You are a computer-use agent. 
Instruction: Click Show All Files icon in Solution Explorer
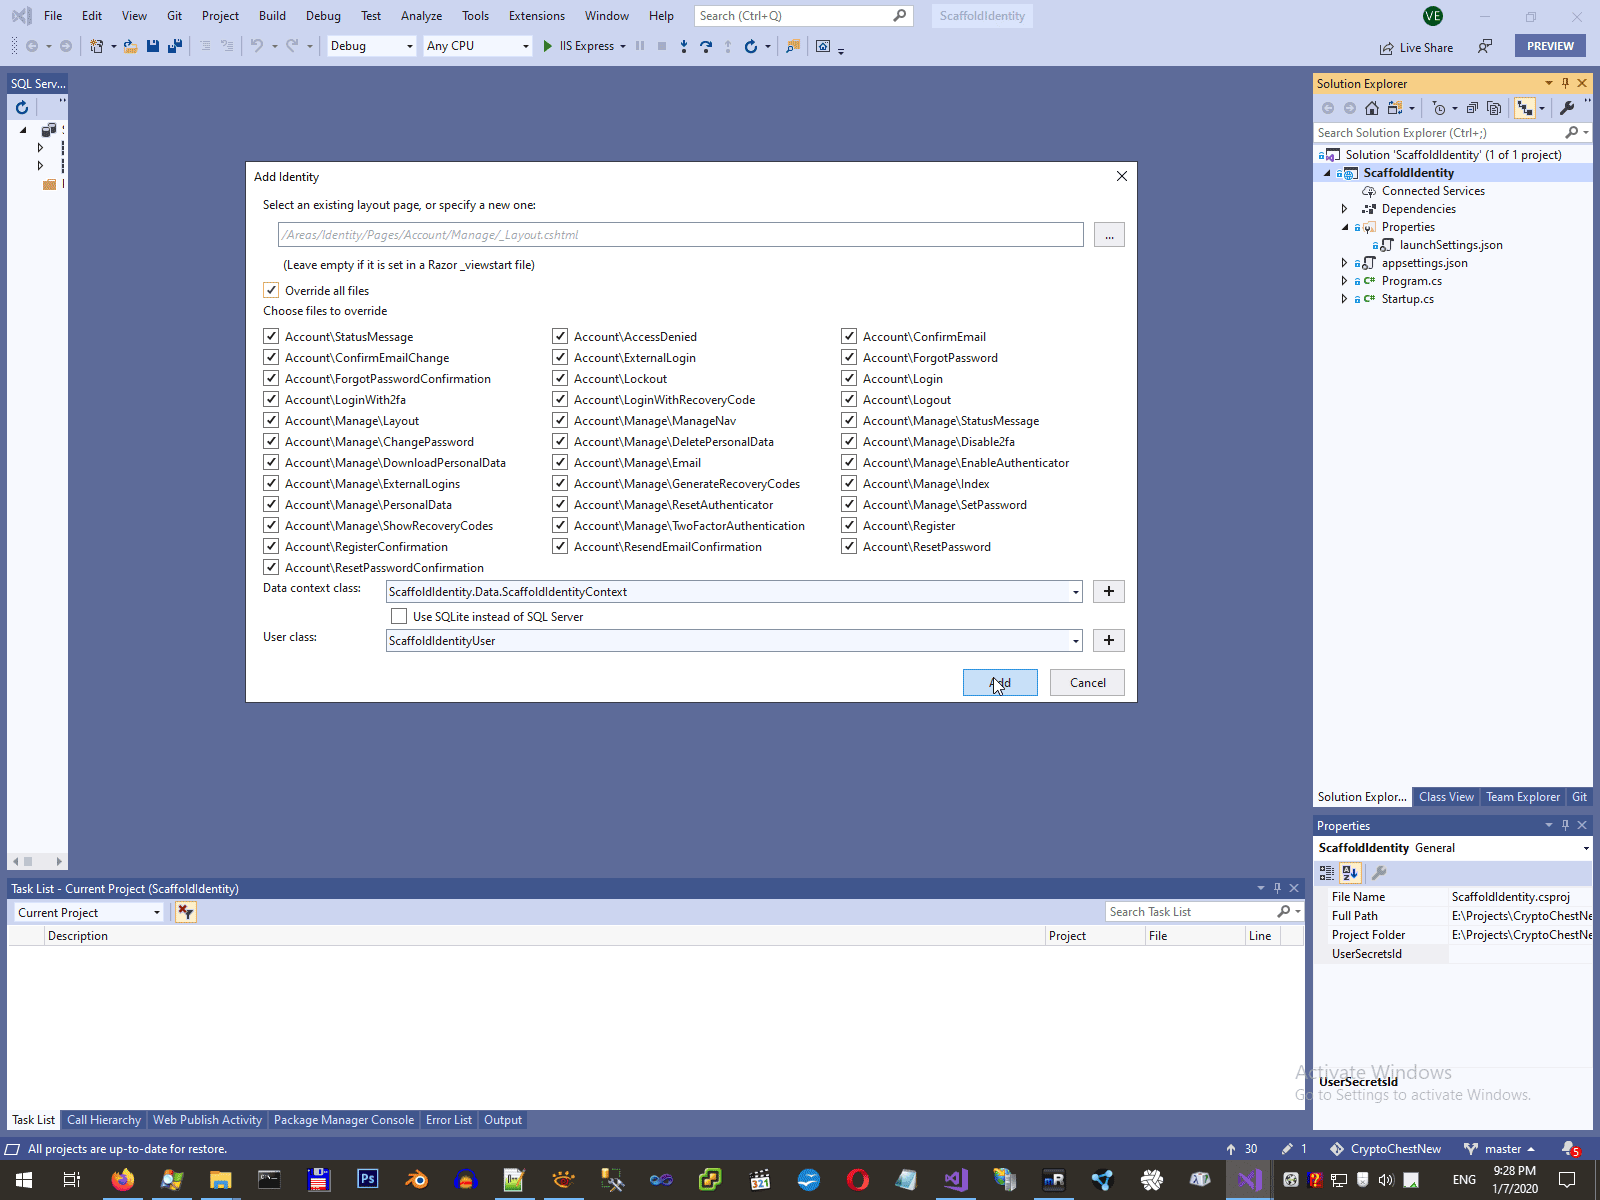[1494, 108]
